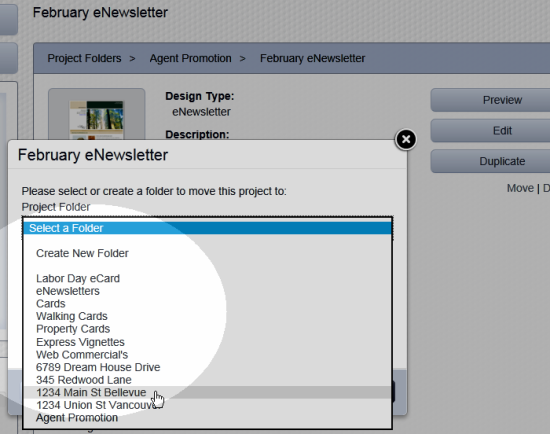550x434 pixels.
Task: Open the Project Folders breadcrumb link
Action: pyautogui.click(x=84, y=58)
